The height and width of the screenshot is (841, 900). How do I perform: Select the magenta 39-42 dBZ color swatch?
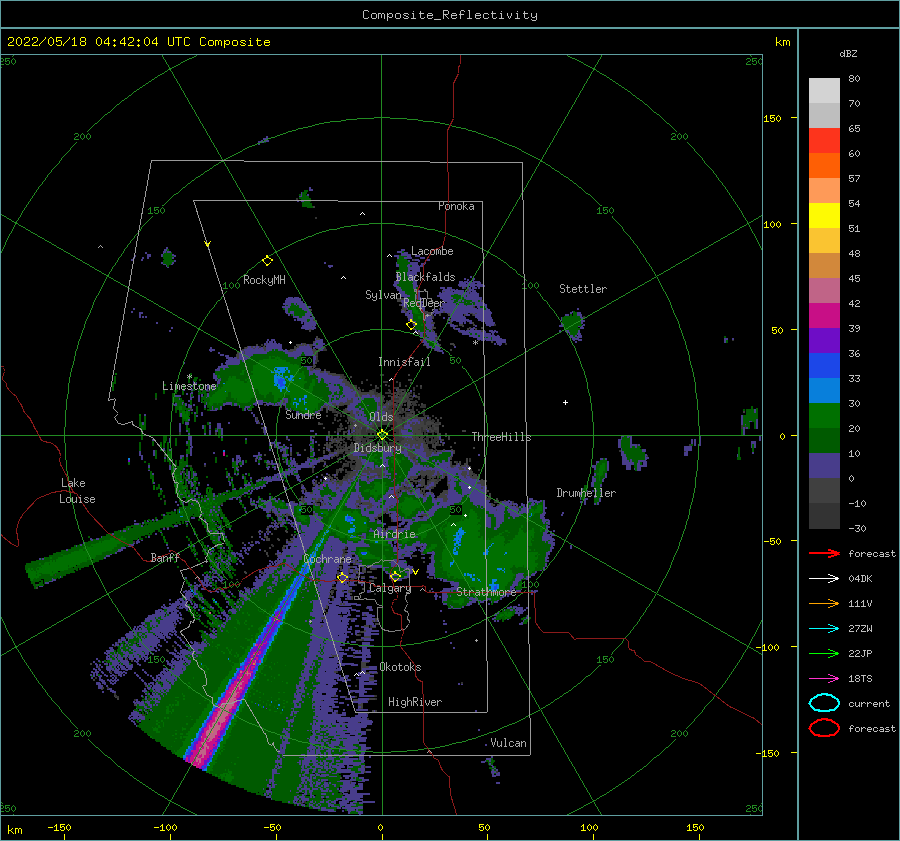point(824,316)
